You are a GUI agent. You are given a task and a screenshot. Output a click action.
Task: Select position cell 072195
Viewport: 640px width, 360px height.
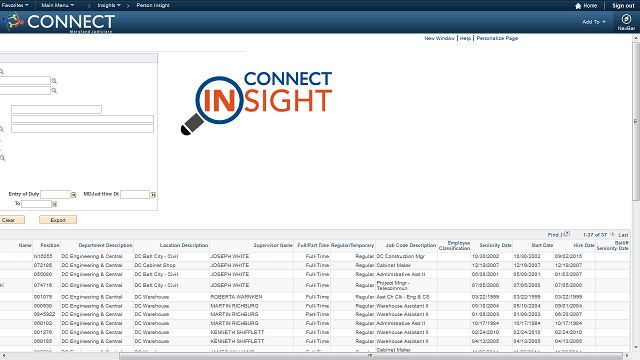[43, 265]
